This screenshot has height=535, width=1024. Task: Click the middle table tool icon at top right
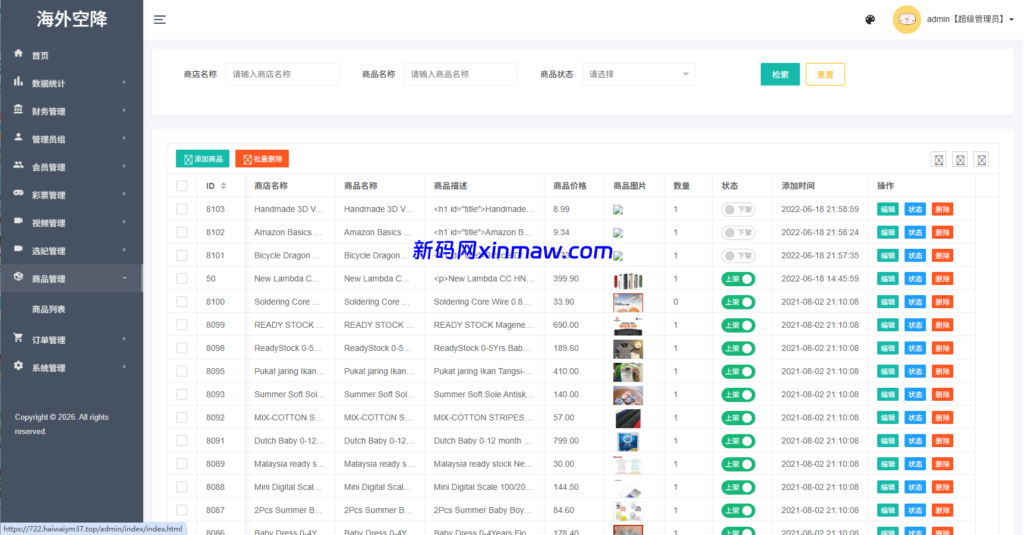point(960,160)
